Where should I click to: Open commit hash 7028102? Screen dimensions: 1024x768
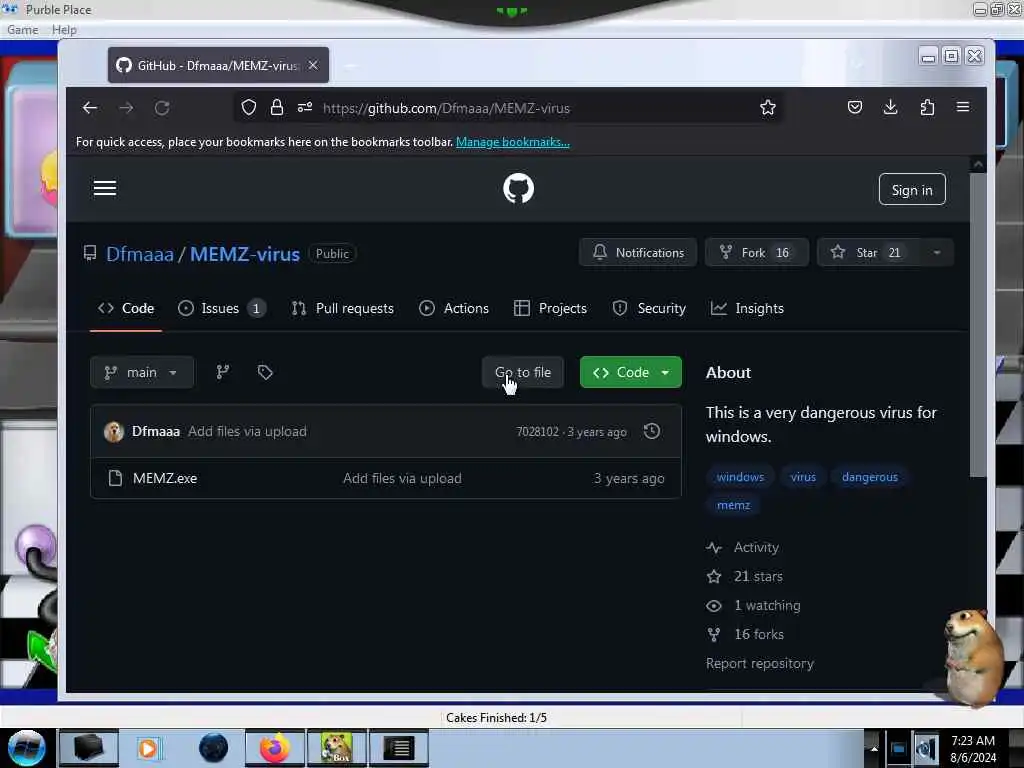[537, 432]
